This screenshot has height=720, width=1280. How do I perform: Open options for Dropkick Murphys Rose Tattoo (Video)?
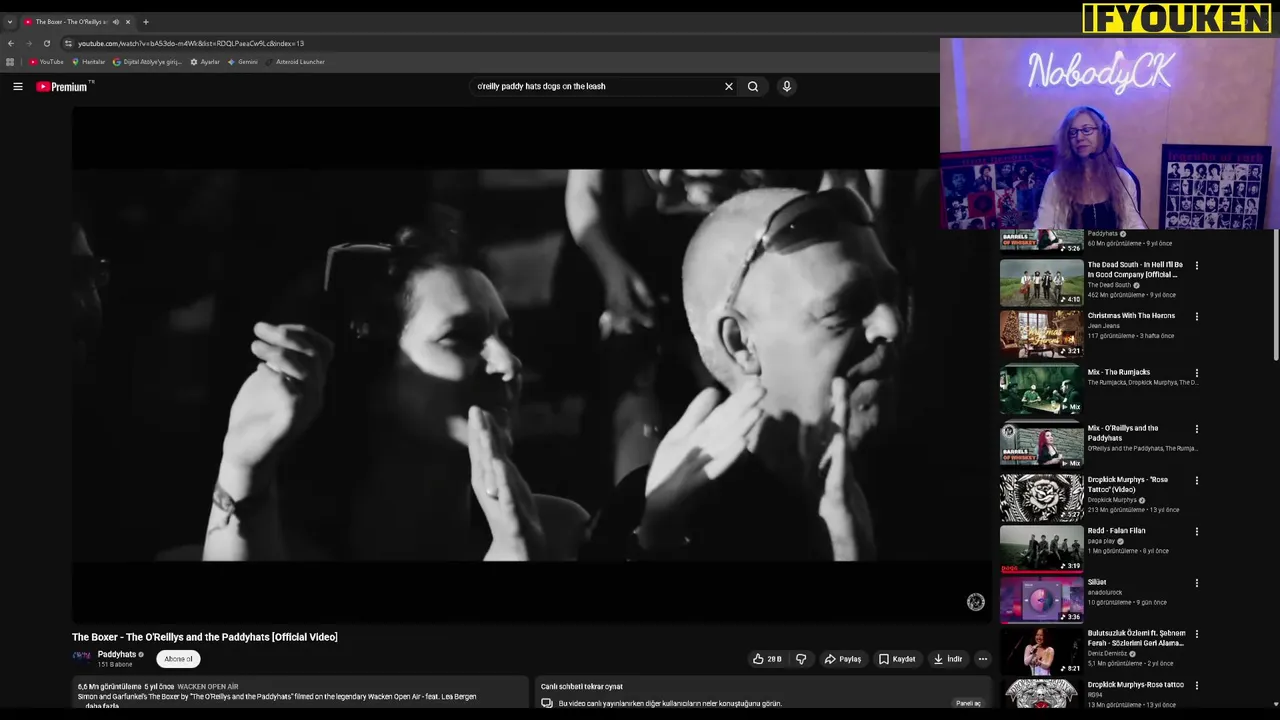(1197, 481)
